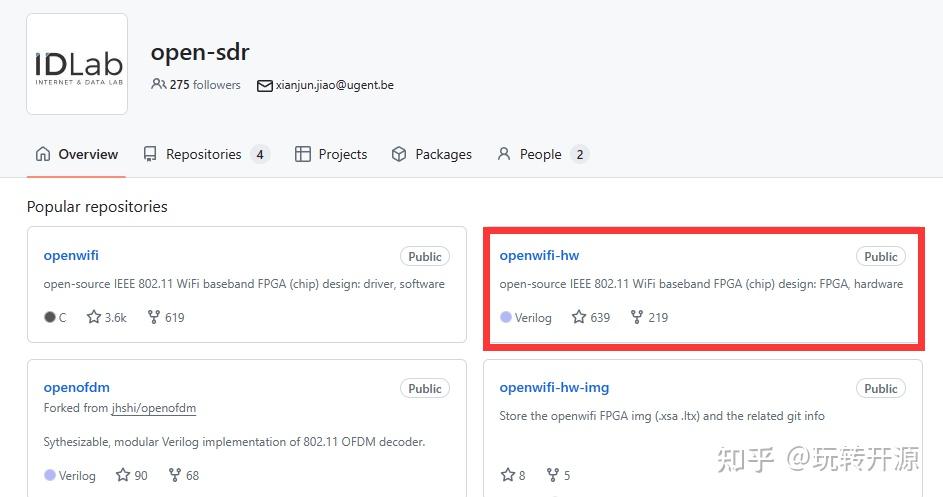Switch to the Packages tab
Image resolution: width=943 pixels, height=497 pixels.
tap(431, 155)
